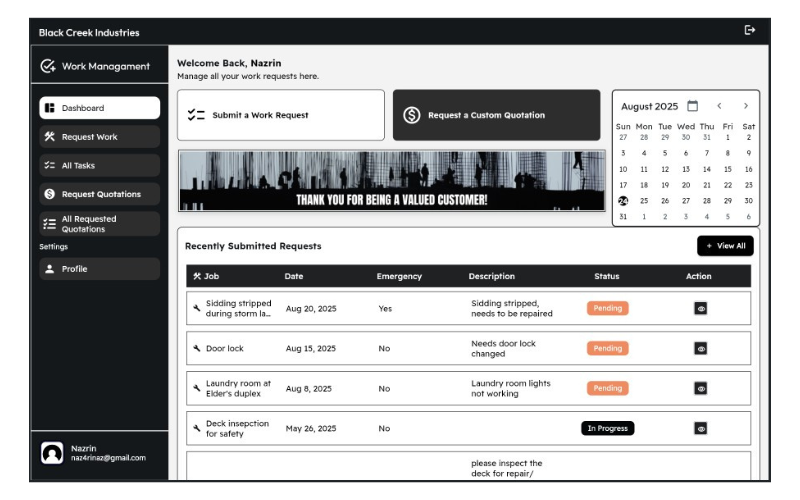Select August 15 in the calendar
This screenshot has width=800, height=500.
pyautogui.click(x=728, y=169)
